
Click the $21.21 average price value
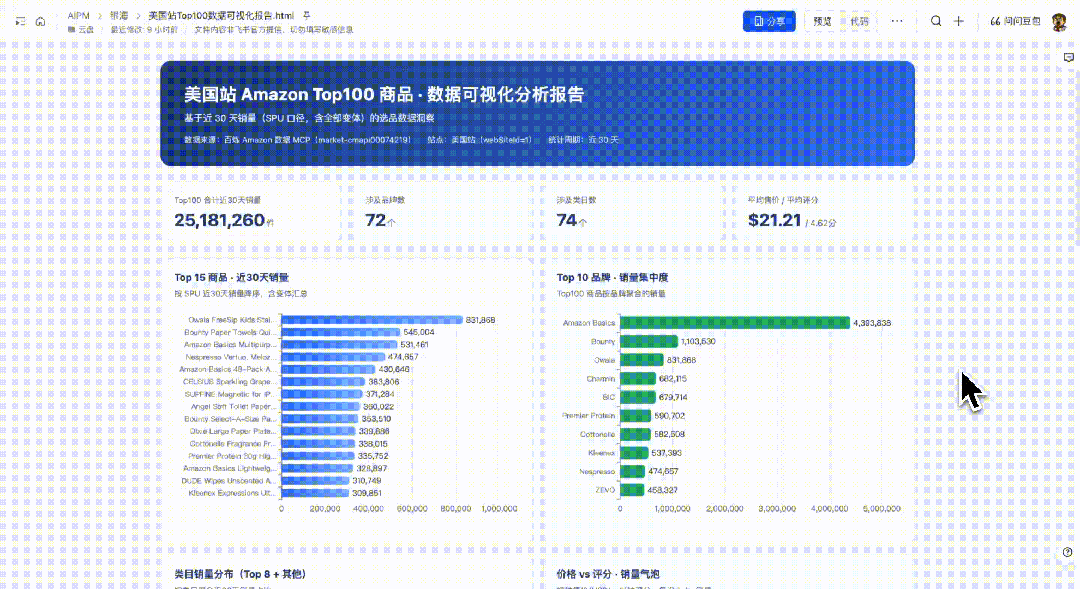775,220
